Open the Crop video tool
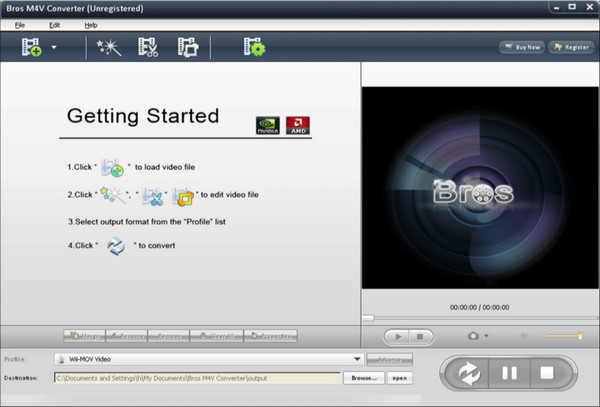600x407 pixels. pyautogui.click(x=188, y=47)
